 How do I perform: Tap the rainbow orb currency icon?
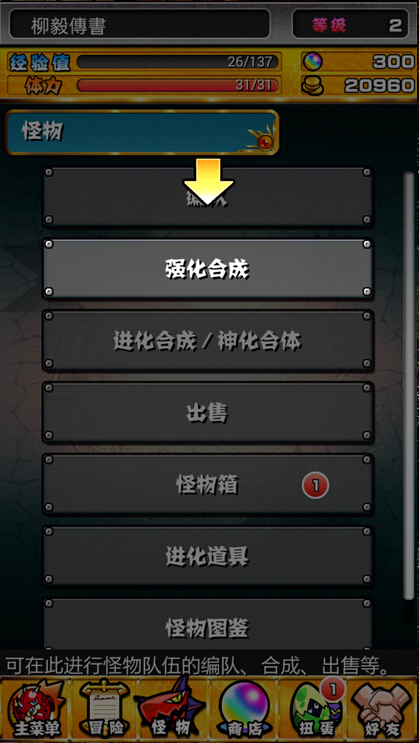312,61
